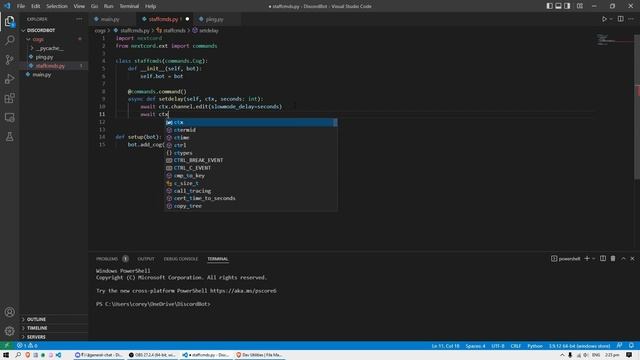Screen dimensions: 640x360
Task: Toggle the primary side bar
Action: (549, 6)
